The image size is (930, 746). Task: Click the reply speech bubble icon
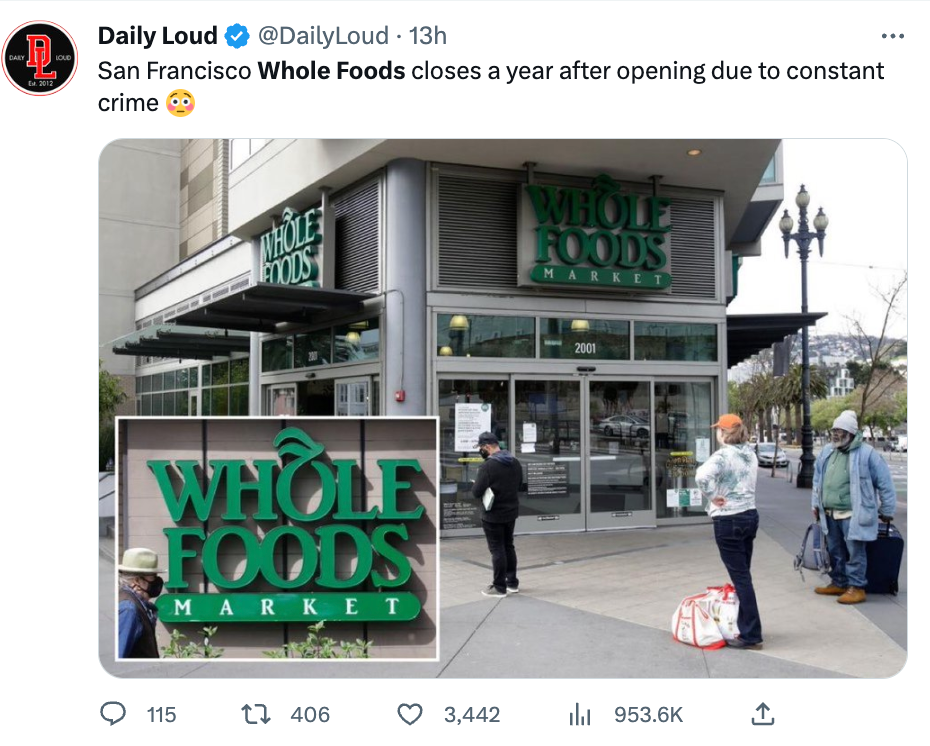tap(113, 714)
